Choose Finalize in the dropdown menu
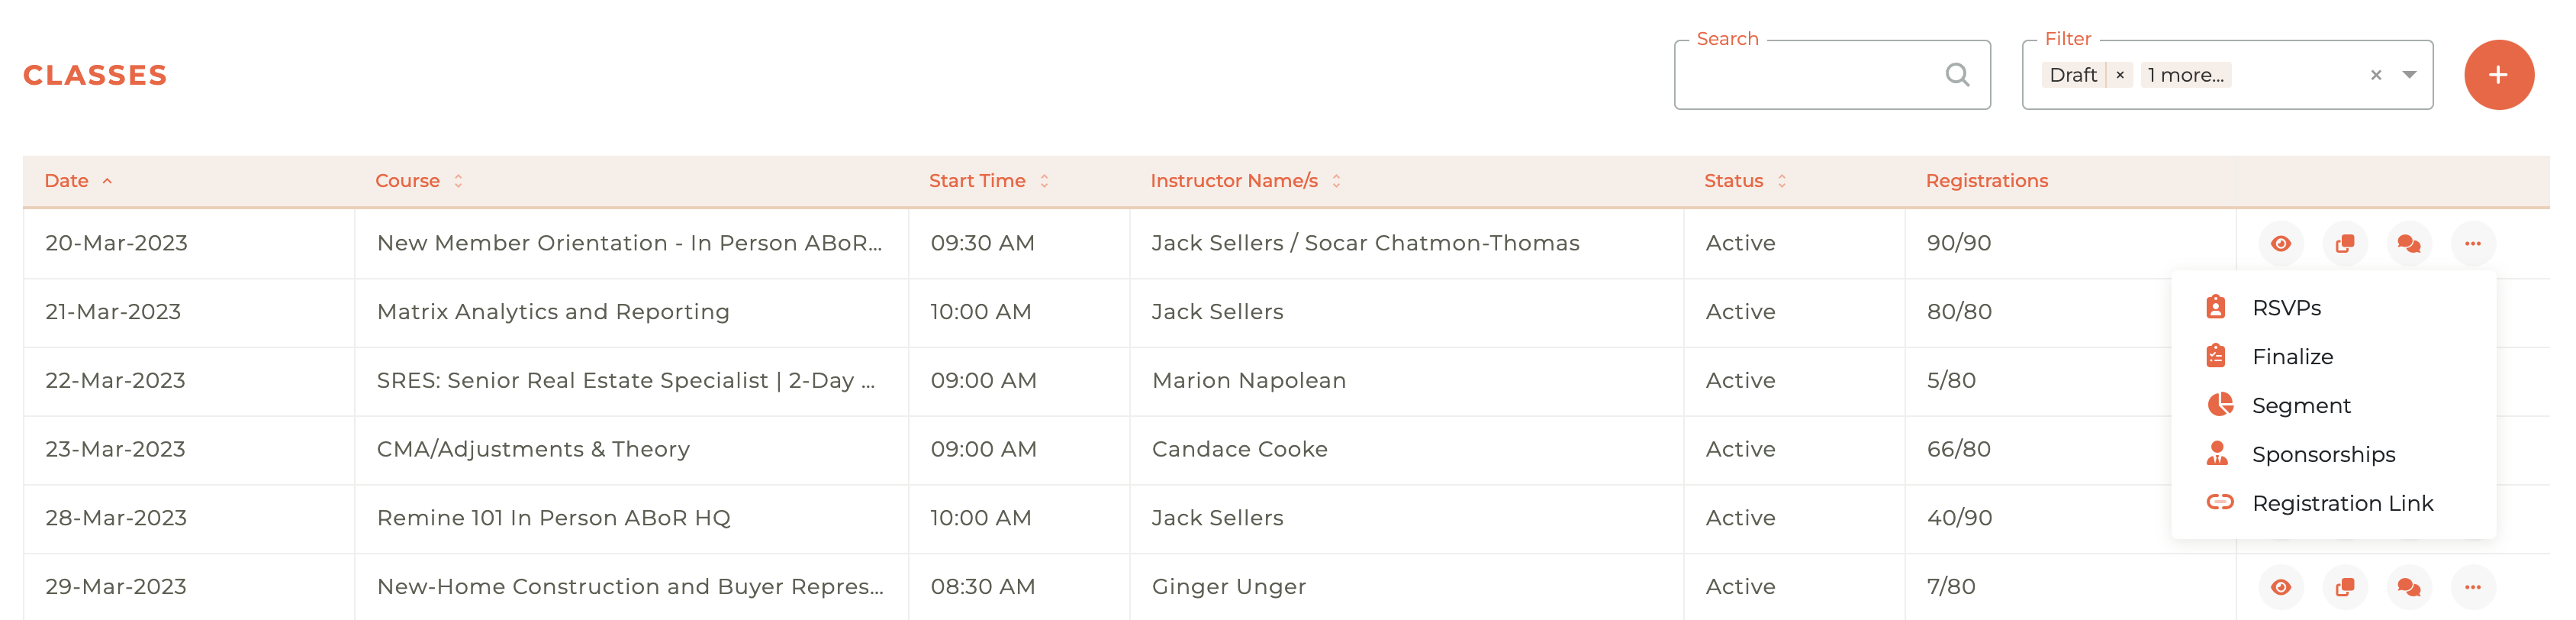 tap(2292, 357)
